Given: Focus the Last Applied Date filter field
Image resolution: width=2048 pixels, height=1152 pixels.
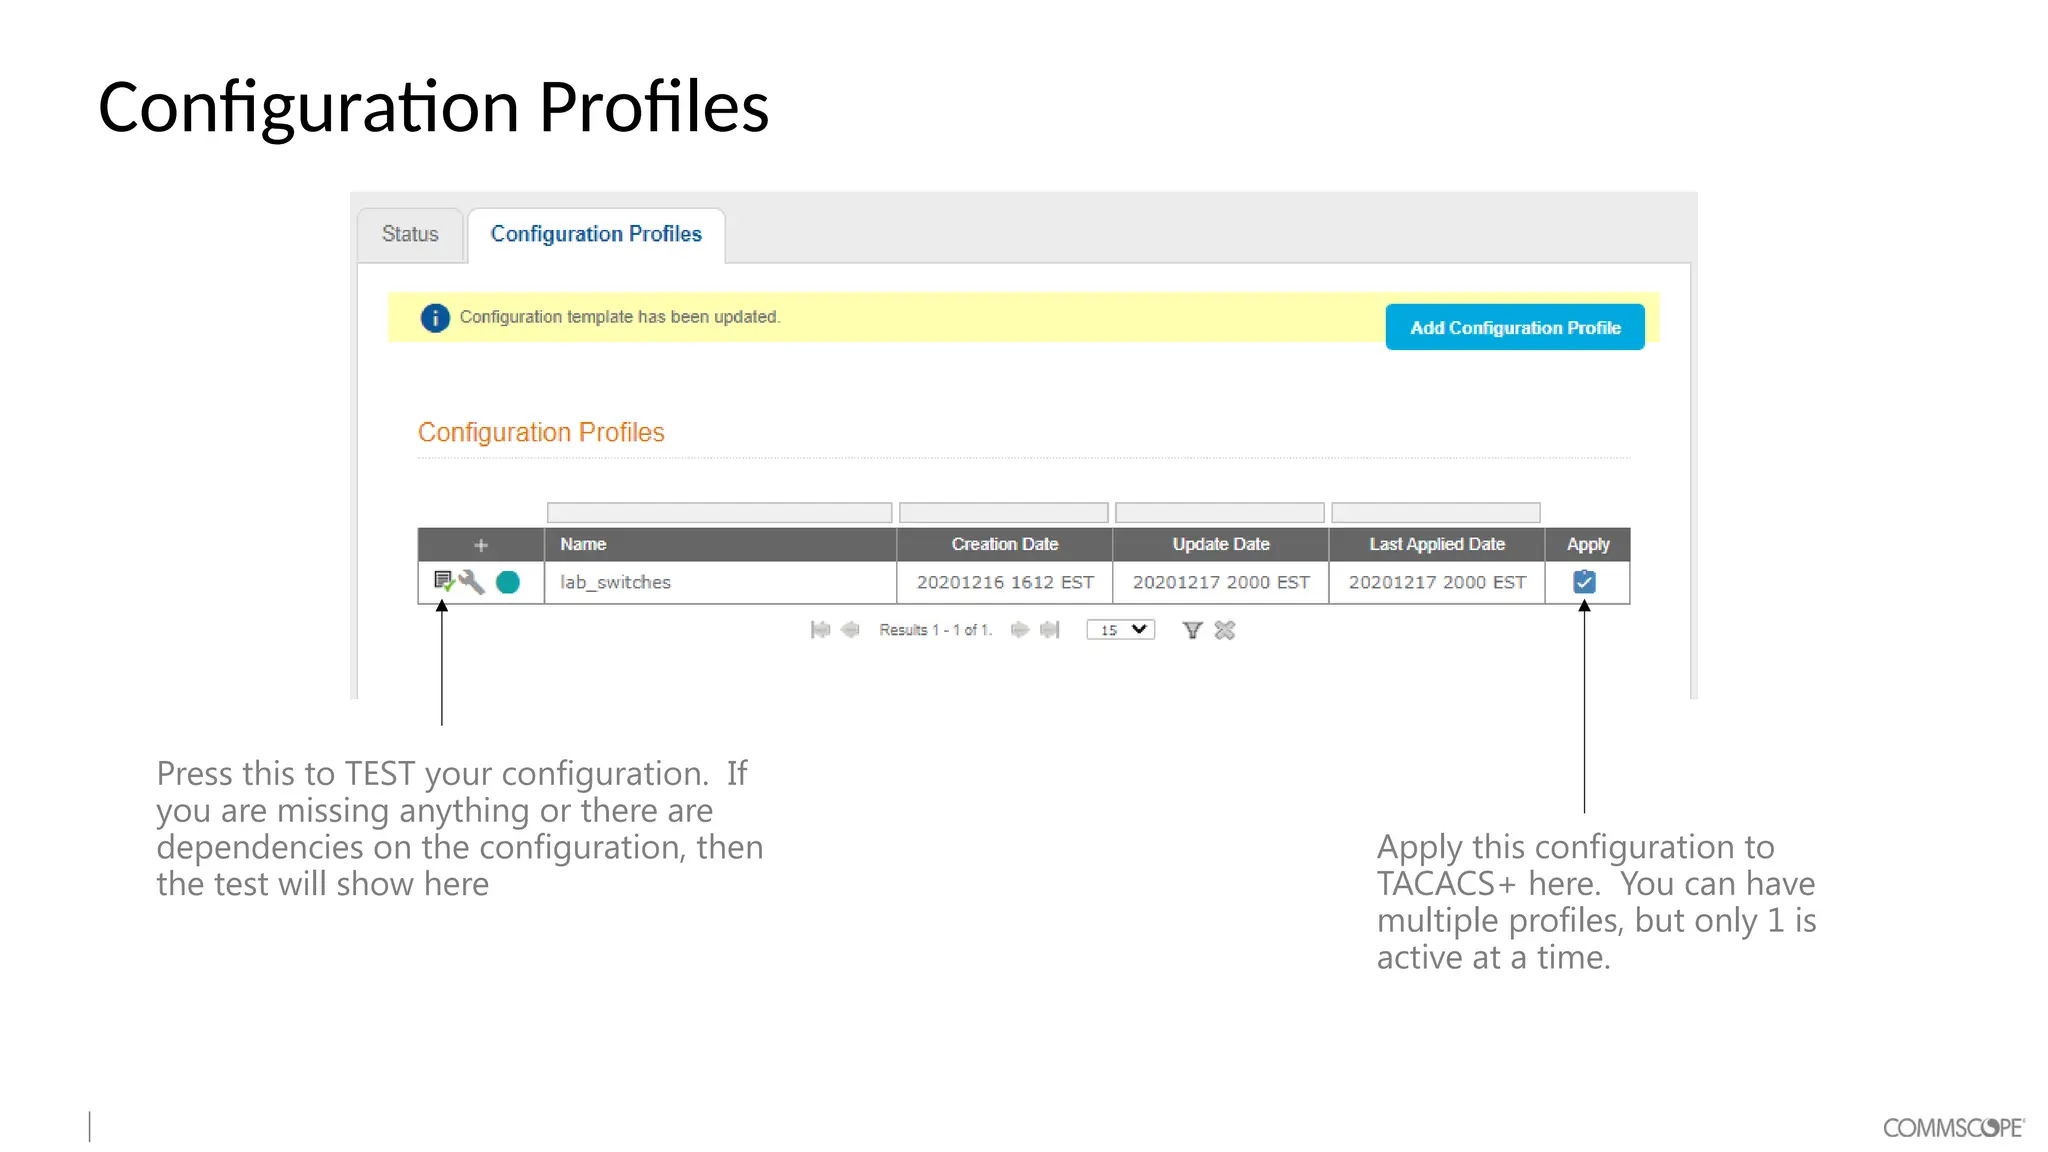Looking at the screenshot, I should [1436, 513].
